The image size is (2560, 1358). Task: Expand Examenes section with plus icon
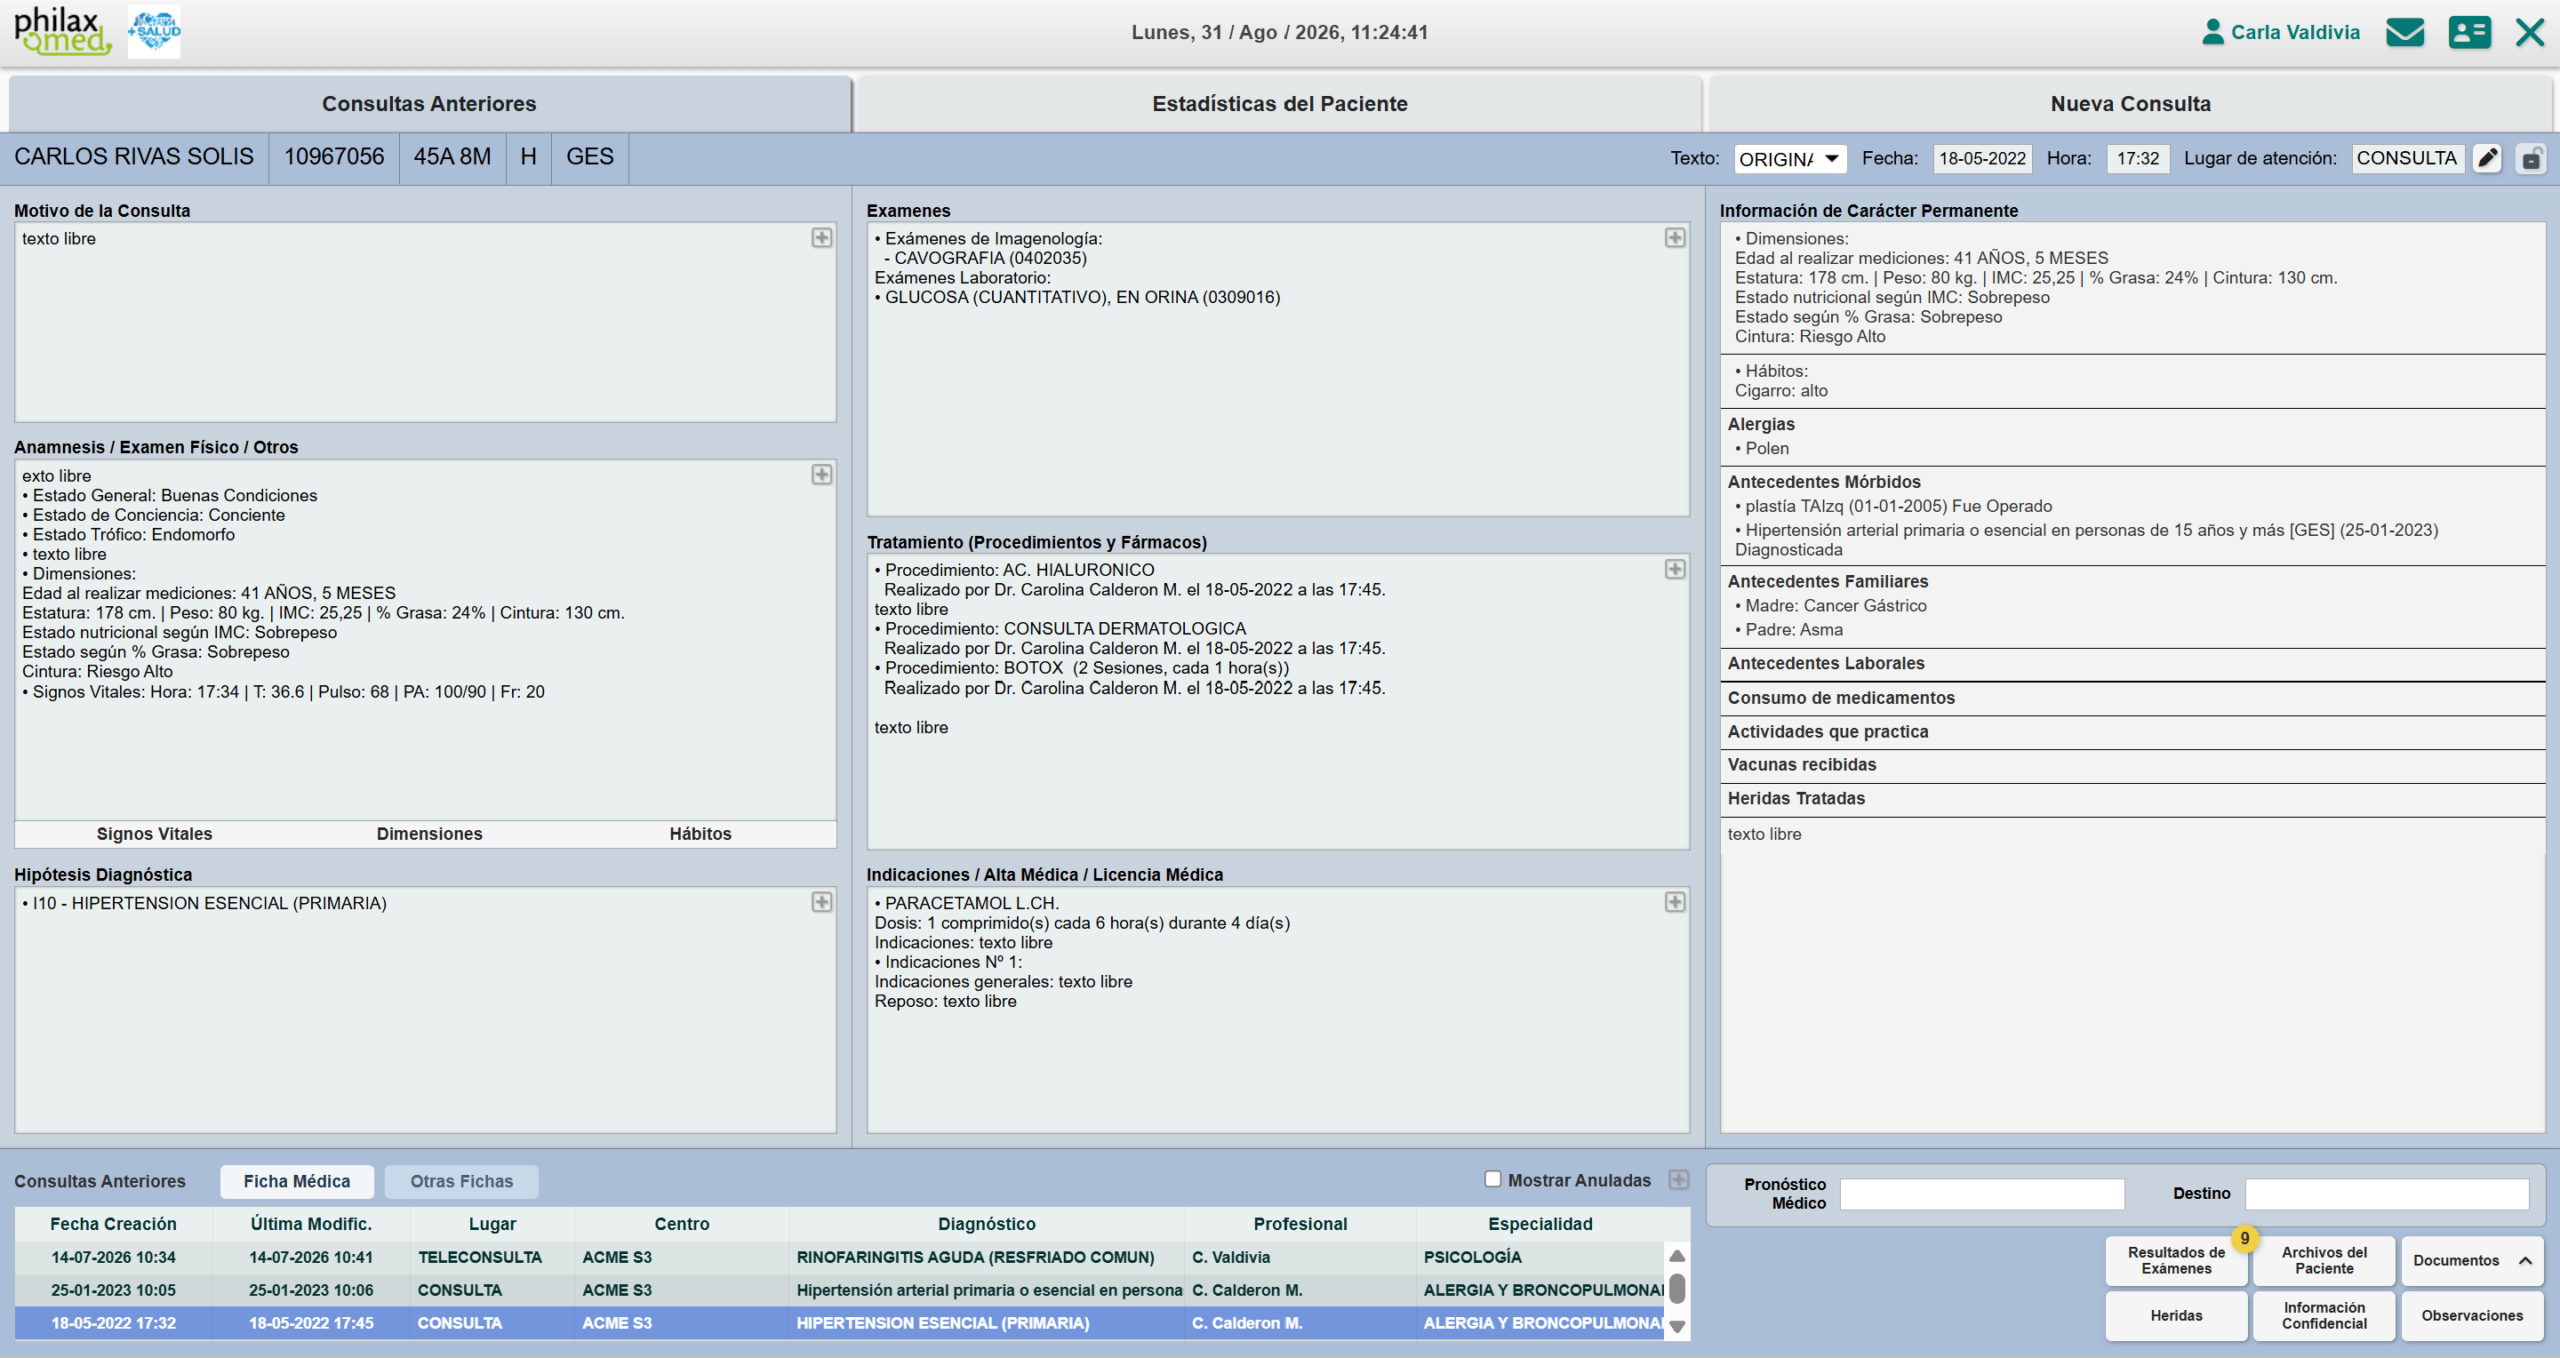1675,238
